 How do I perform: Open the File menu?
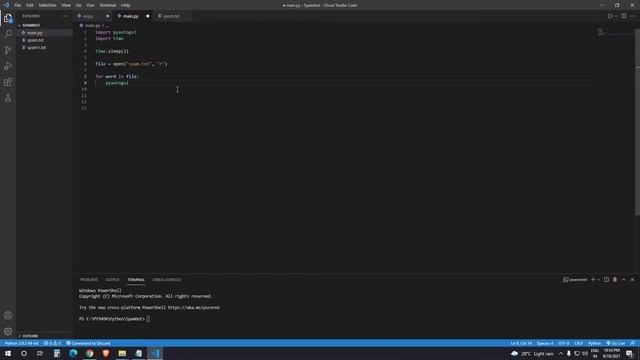[x=17, y=5]
